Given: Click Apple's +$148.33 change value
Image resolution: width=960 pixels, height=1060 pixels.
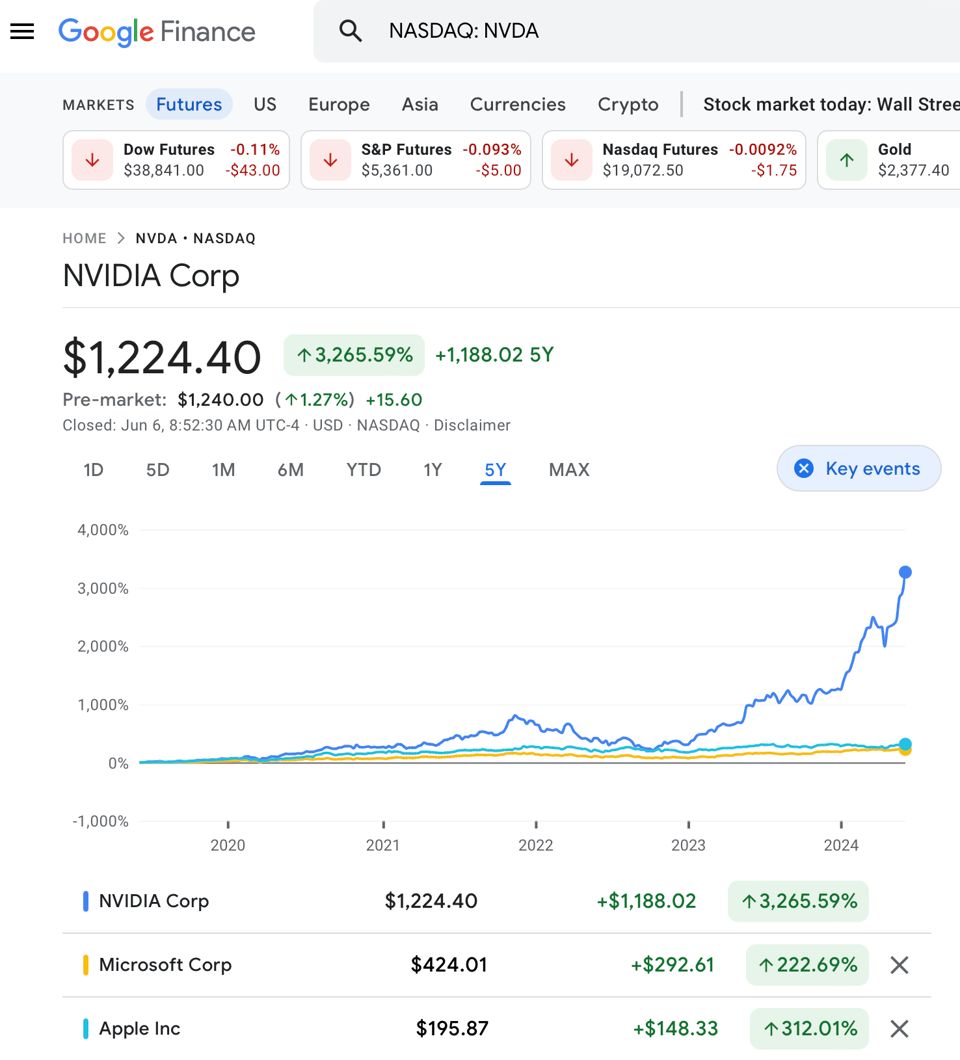Looking at the screenshot, I should (x=675, y=1029).
